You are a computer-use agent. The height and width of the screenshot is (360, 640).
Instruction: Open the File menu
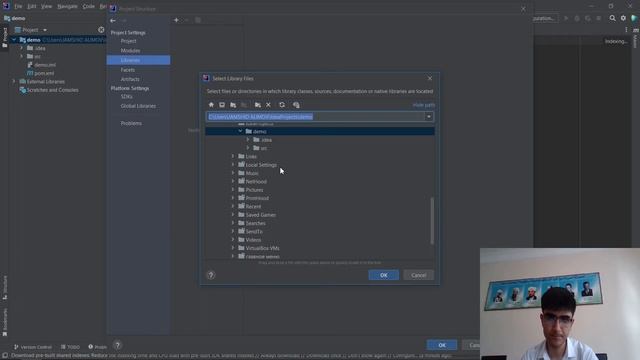[18, 7]
